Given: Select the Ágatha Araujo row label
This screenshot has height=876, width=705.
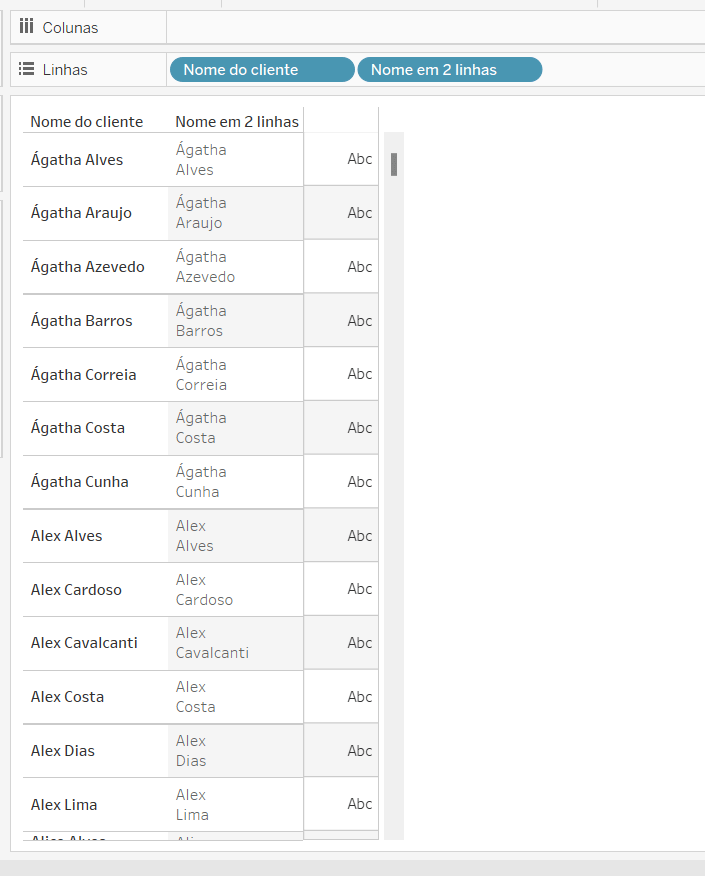Looking at the screenshot, I should coord(82,213).
